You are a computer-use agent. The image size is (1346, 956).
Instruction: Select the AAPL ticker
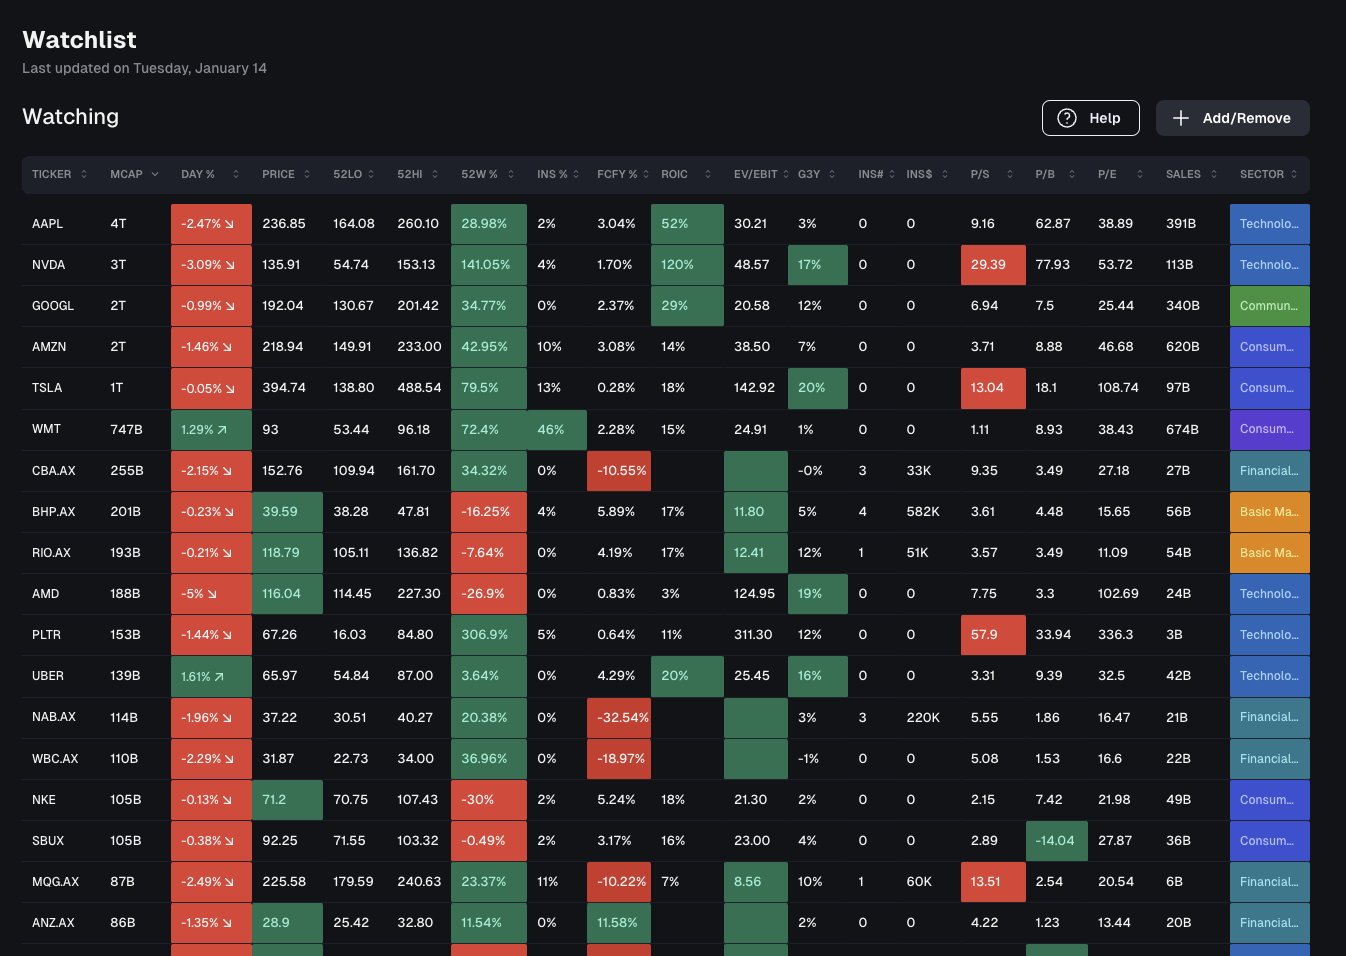(x=47, y=224)
